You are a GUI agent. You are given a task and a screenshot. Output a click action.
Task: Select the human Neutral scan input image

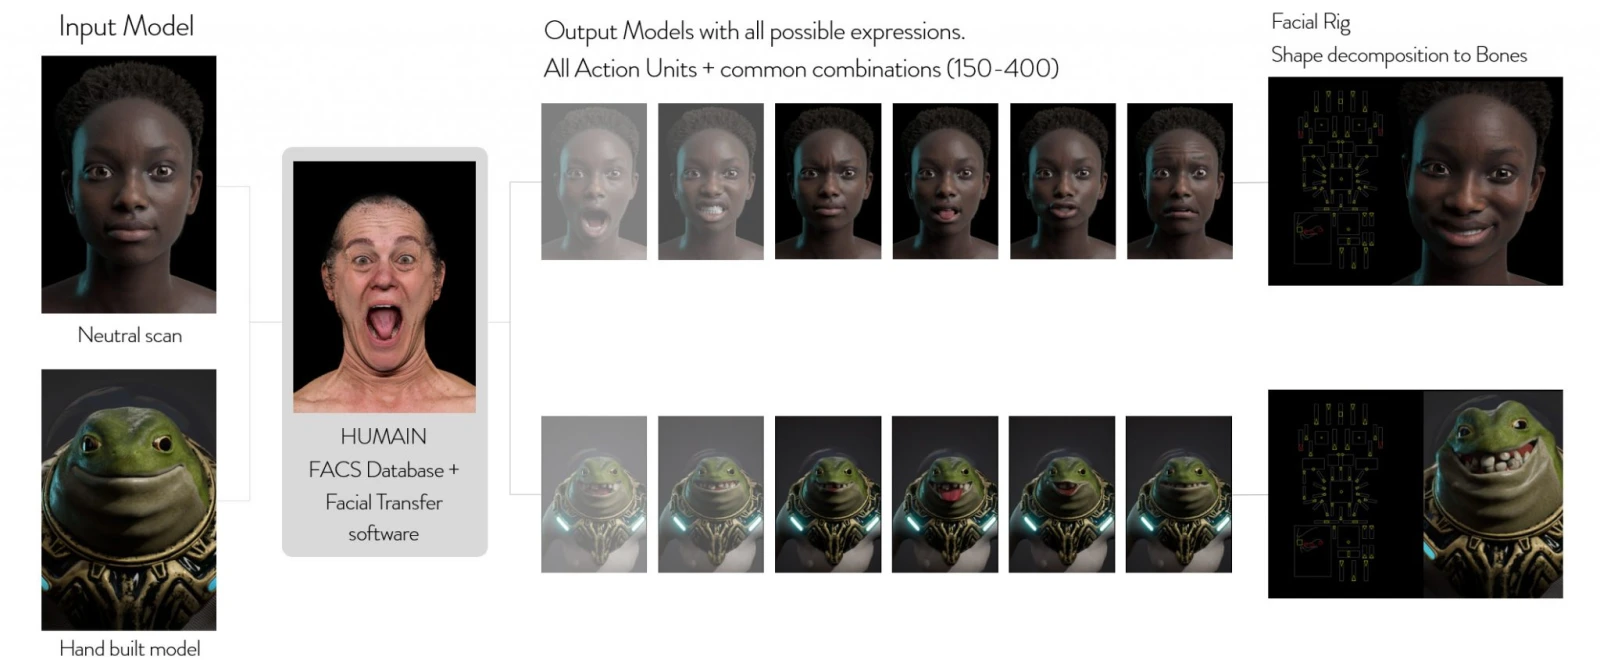point(128,184)
